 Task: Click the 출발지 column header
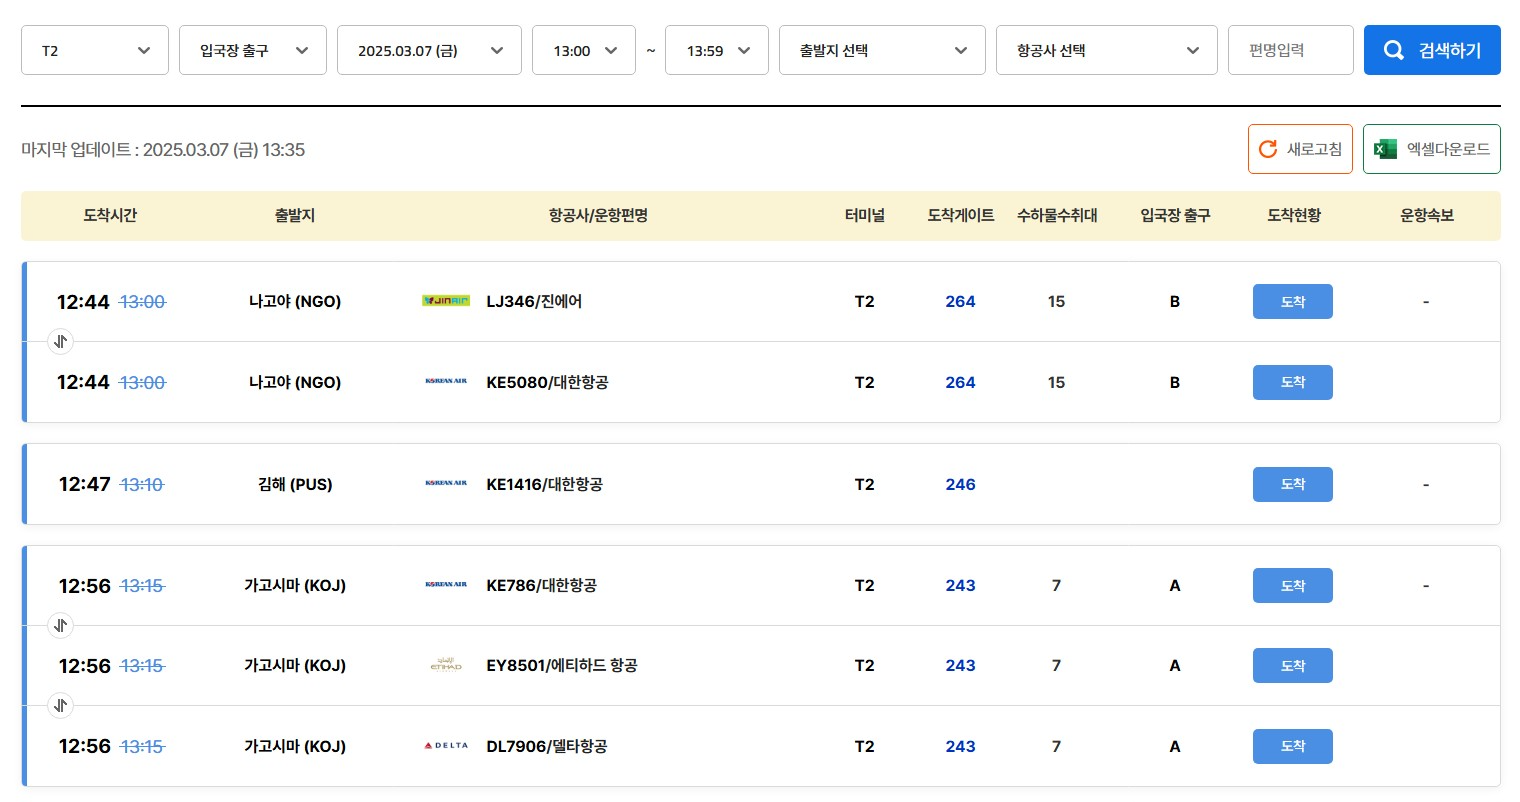pos(295,215)
